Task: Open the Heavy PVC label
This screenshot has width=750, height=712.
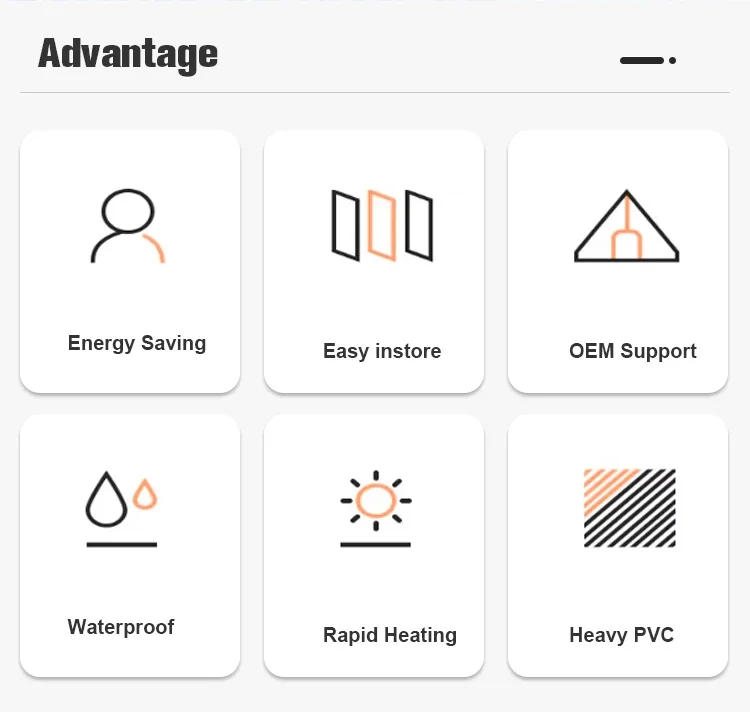Action: coord(621,635)
